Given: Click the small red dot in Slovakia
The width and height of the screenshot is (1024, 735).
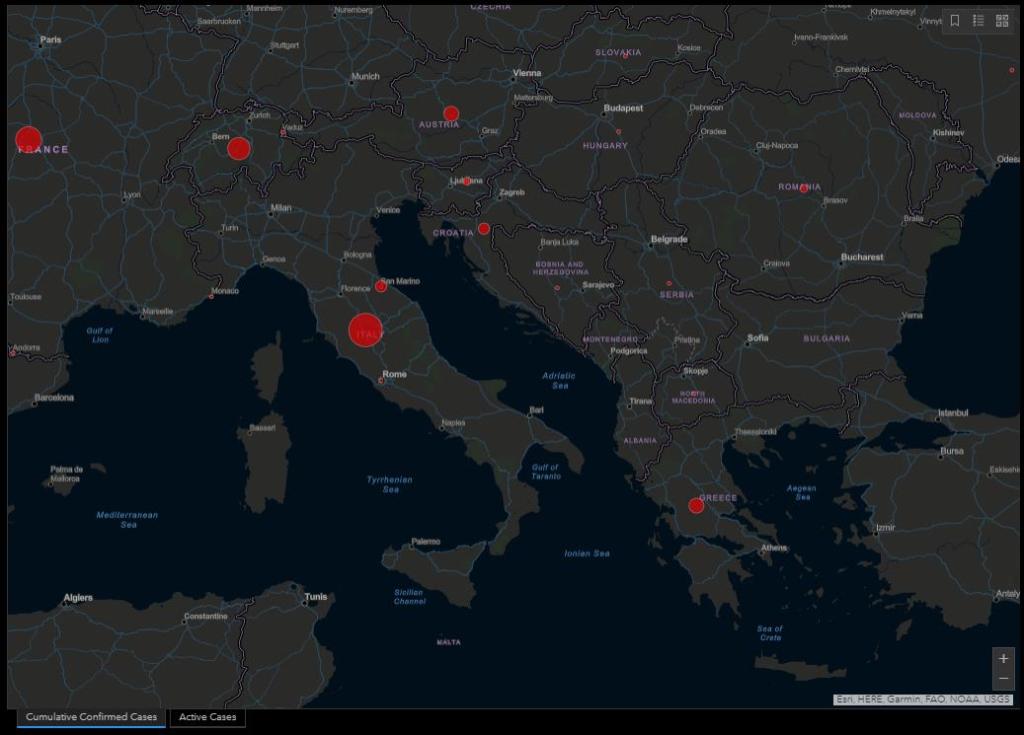Looking at the screenshot, I should [626, 56].
